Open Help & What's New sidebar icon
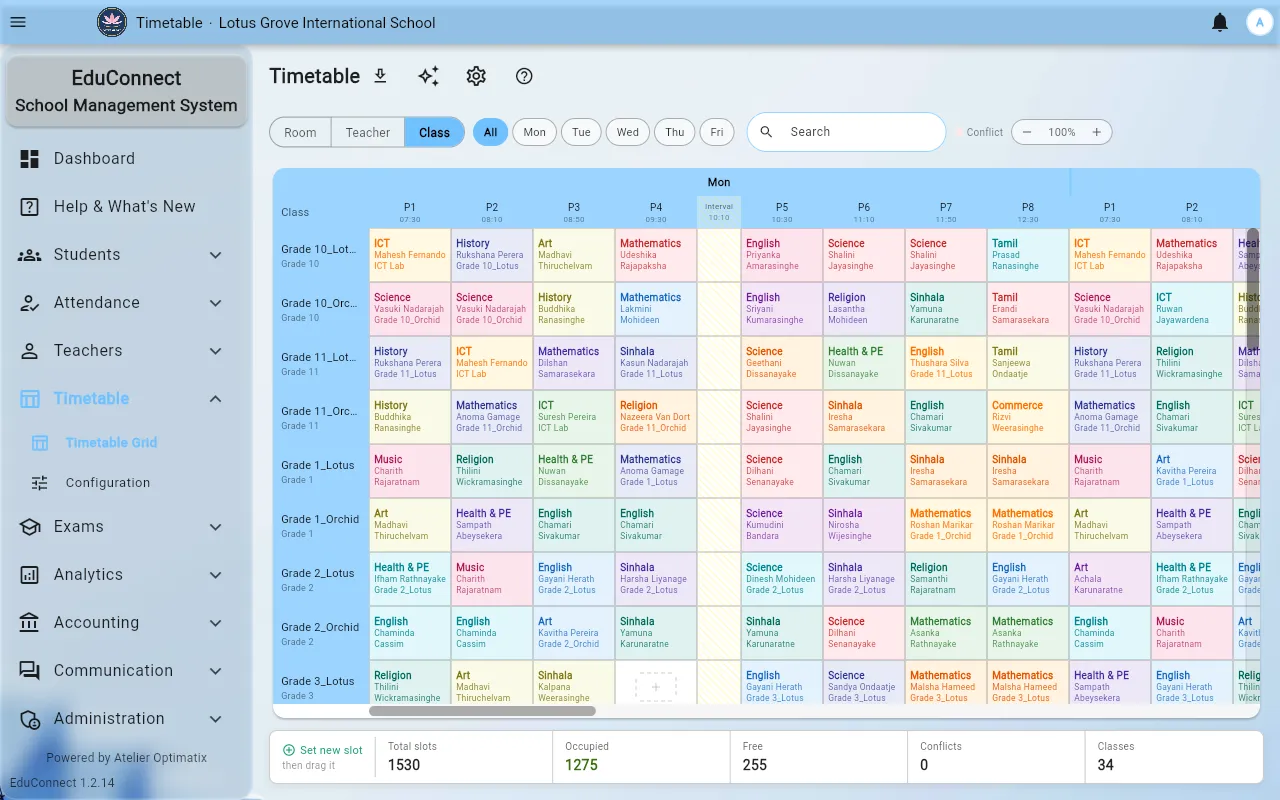 point(30,206)
